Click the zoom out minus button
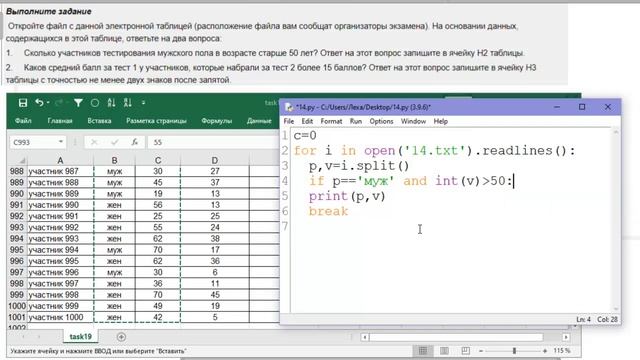The width and height of the screenshot is (640, 360). pyautogui.click(x=481, y=351)
